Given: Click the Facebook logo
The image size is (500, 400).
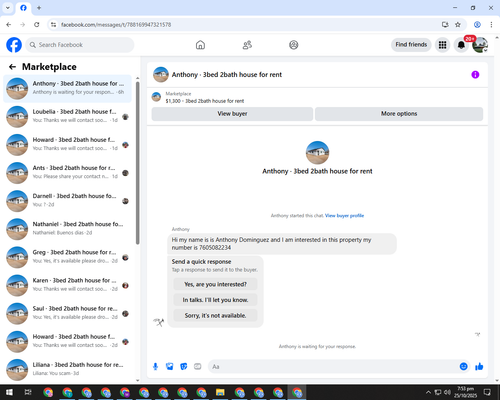Looking at the screenshot, I should [14, 45].
